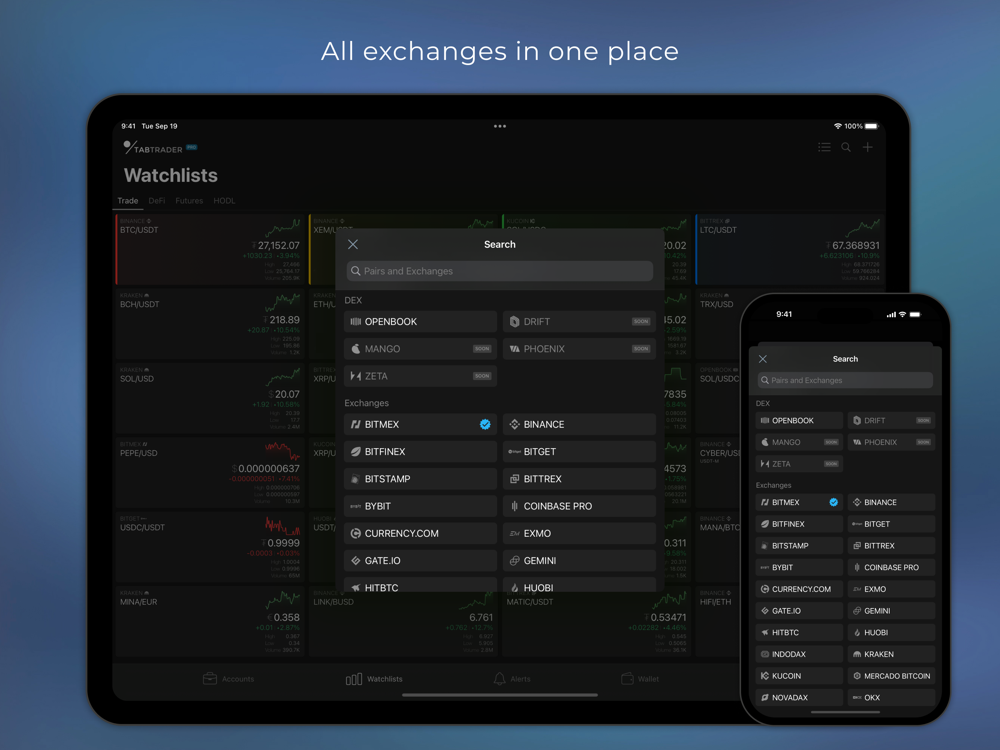
Task: Open the USDC/USDT watchlist card
Action: click(x=210, y=547)
